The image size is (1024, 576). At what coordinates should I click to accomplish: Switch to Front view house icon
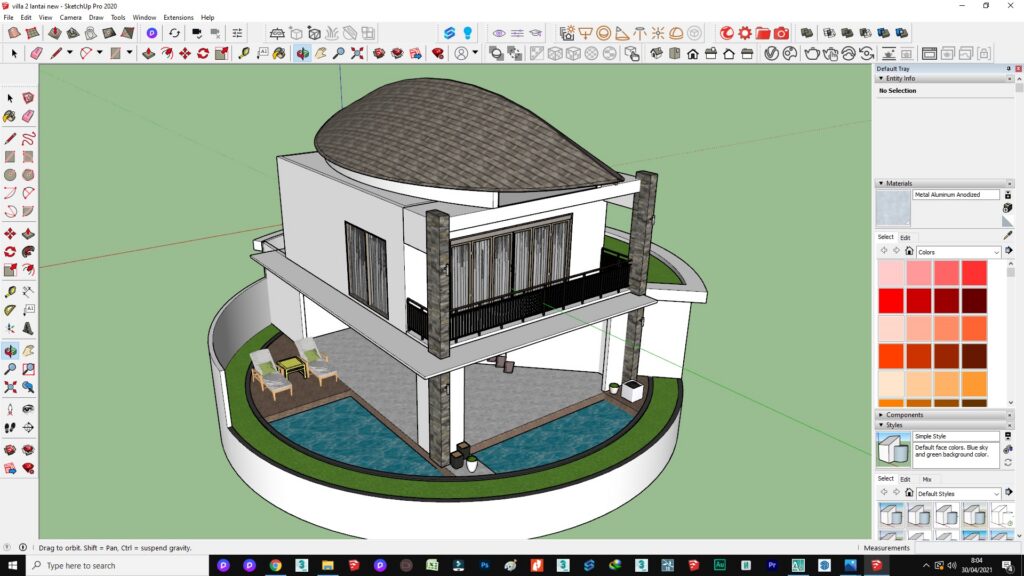coord(693,54)
